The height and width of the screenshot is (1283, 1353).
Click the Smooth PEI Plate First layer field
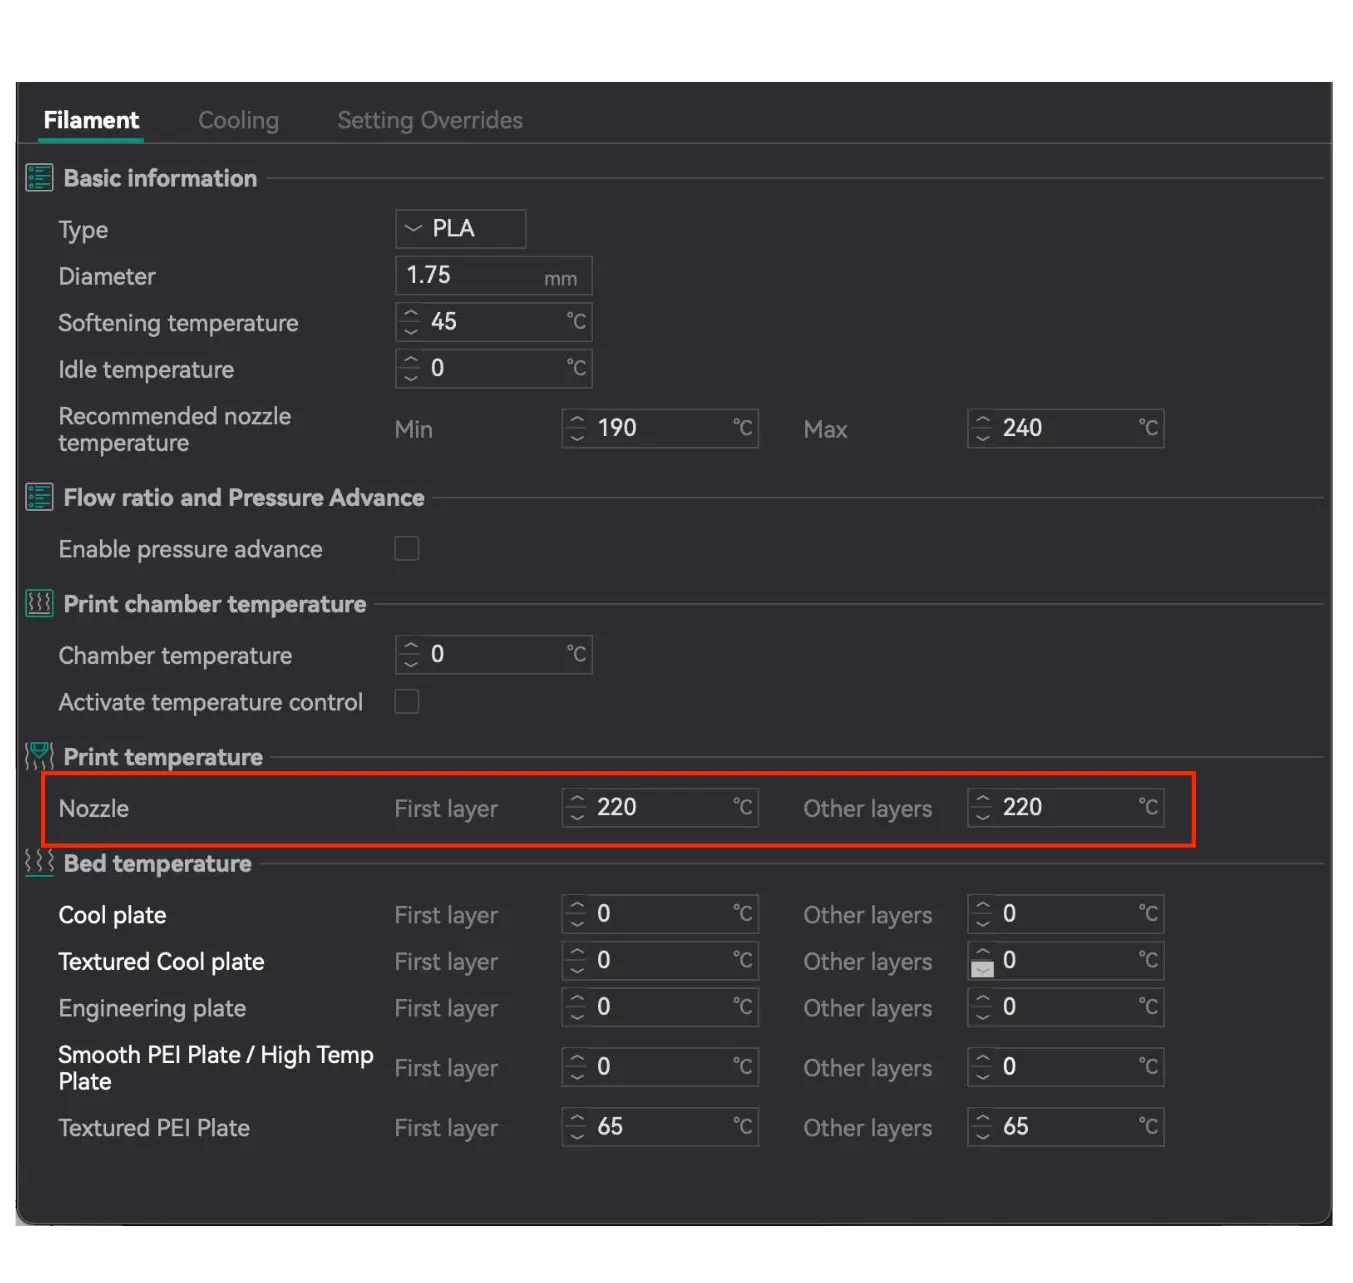[x=660, y=1067]
